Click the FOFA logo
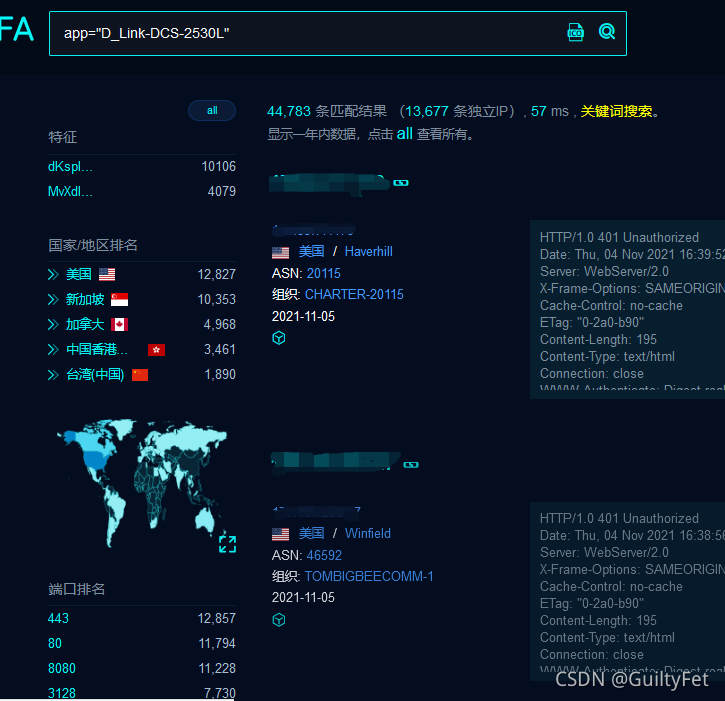This screenshot has height=701, width=725. (x=17, y=30)
